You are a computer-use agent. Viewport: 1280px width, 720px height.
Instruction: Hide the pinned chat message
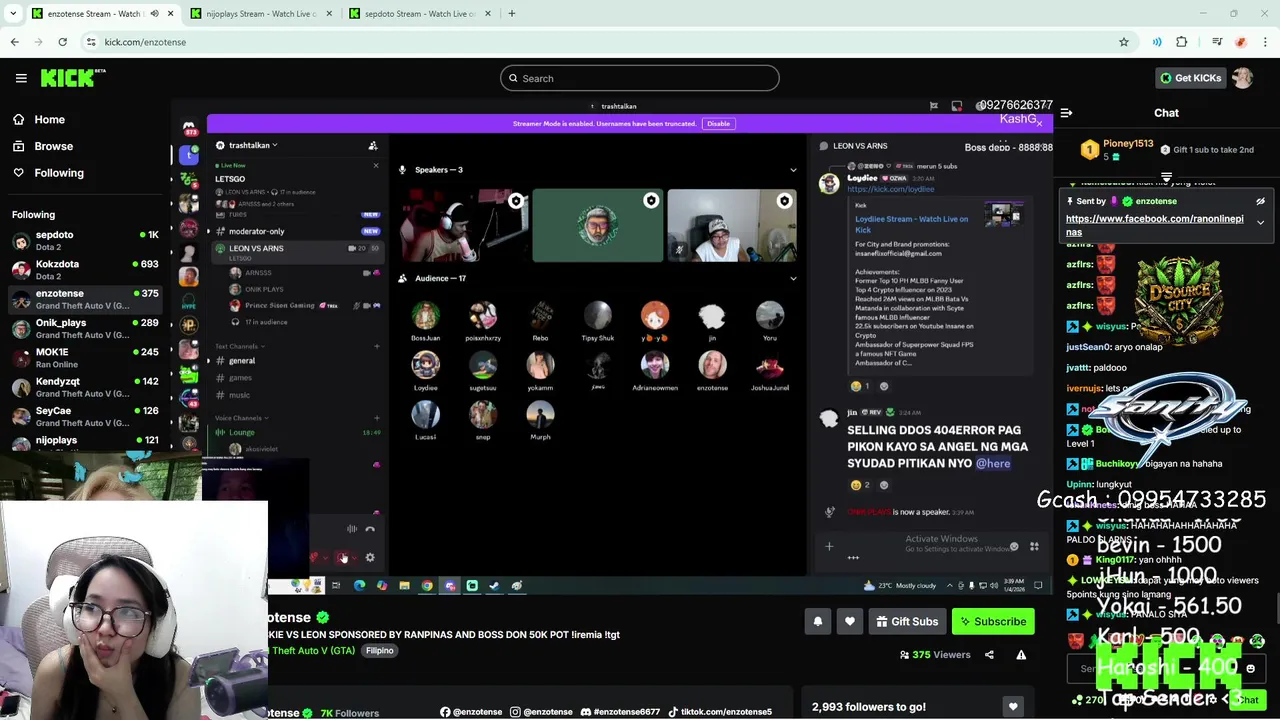click(x=1261, y=201)
